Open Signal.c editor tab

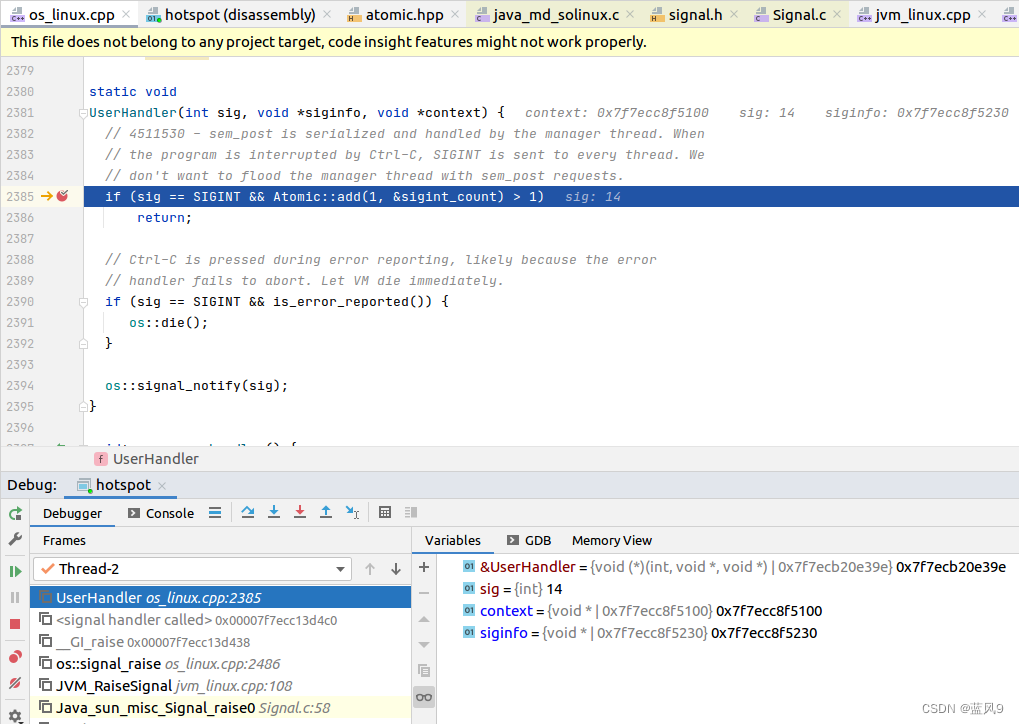pos(799,14)
